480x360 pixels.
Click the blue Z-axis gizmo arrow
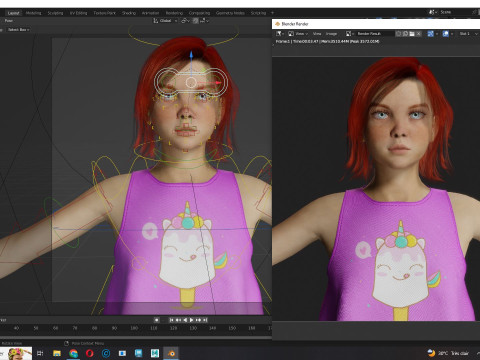(191, 55)
